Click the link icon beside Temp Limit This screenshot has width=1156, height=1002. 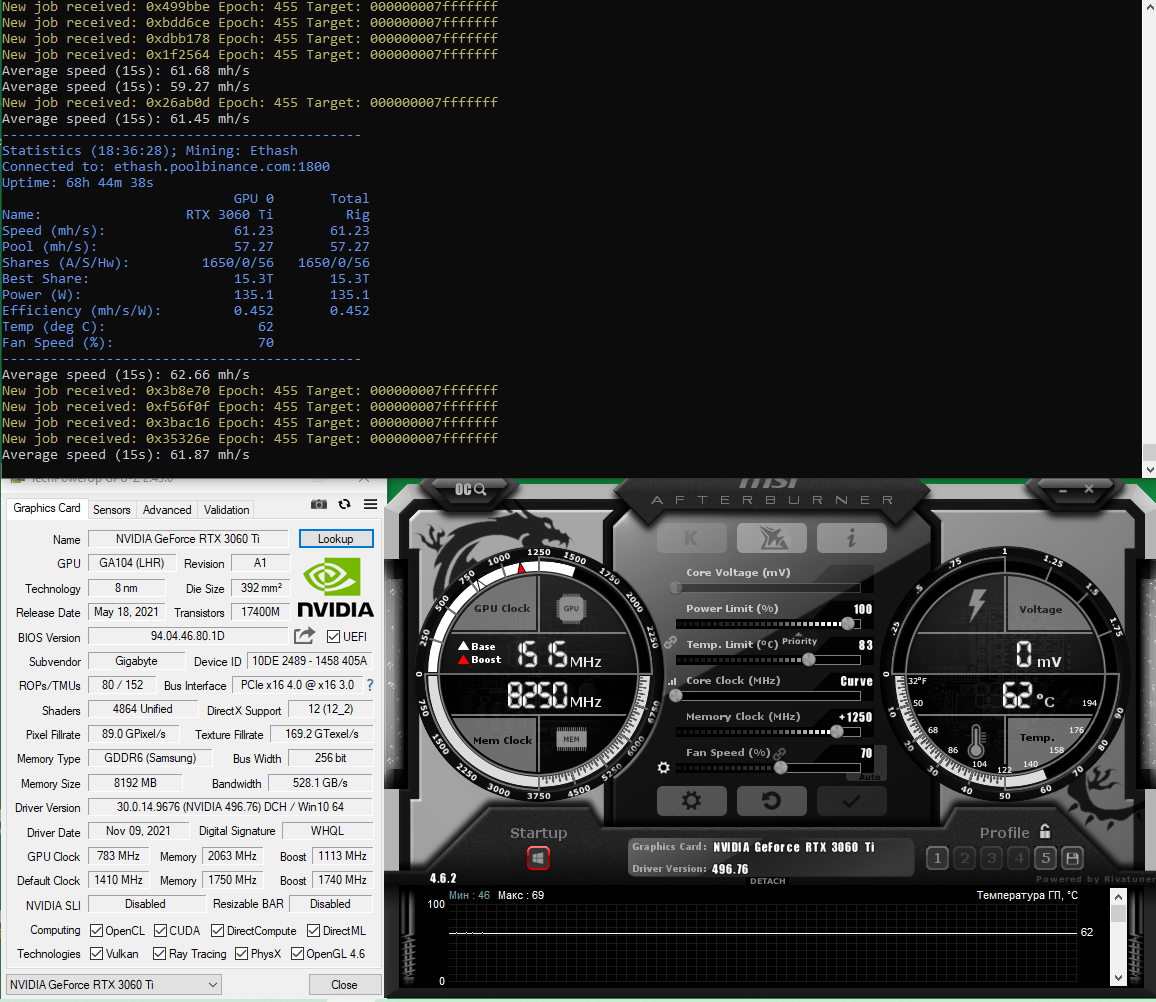[670, 643]
